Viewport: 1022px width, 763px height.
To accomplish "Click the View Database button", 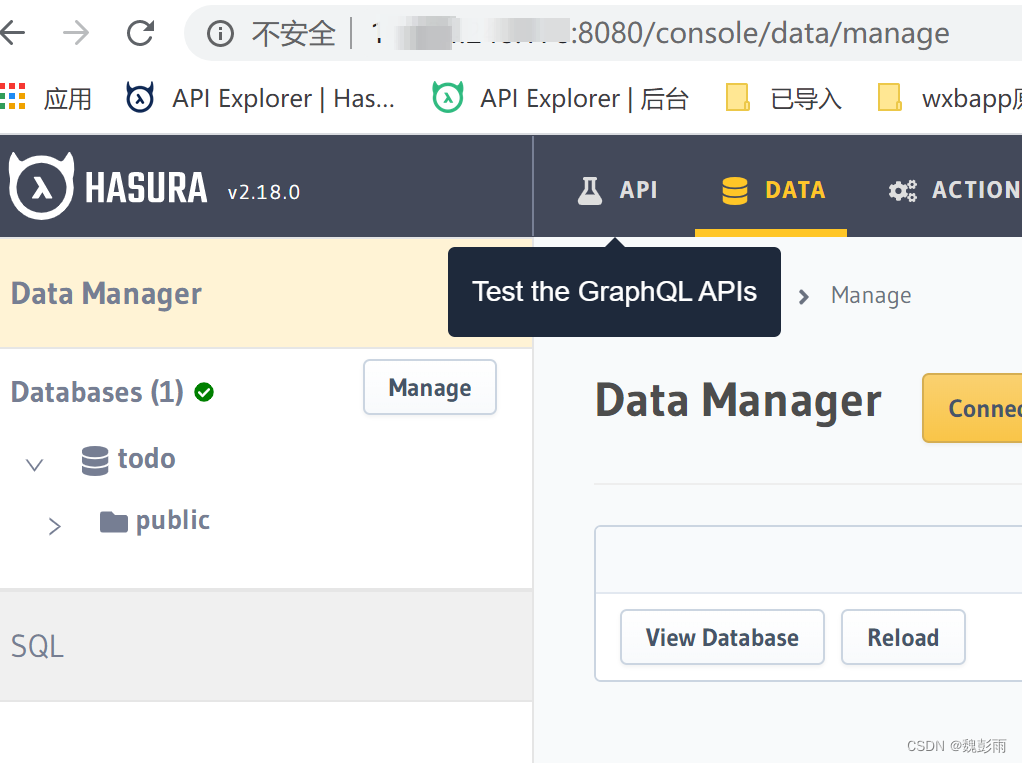I will click(x=722, y=637).
